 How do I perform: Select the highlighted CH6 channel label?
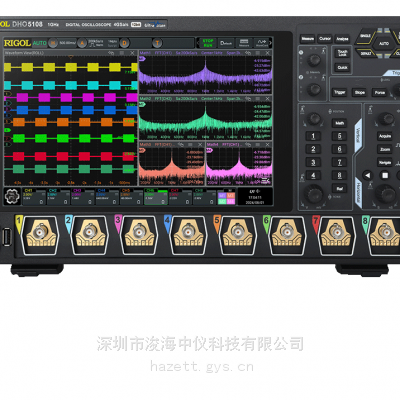tap(150, 191)
